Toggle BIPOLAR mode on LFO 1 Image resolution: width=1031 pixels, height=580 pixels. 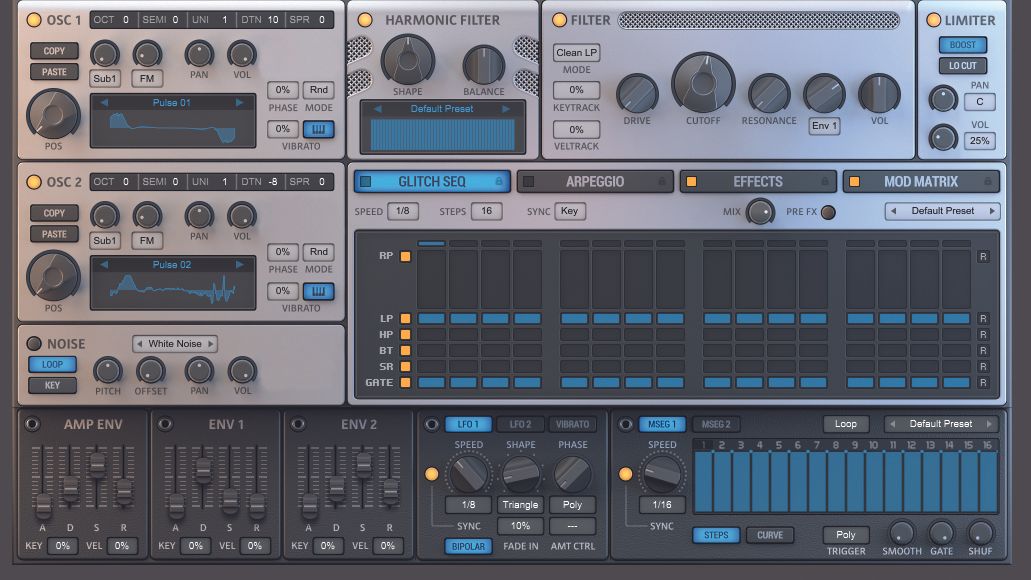point(468,546)
